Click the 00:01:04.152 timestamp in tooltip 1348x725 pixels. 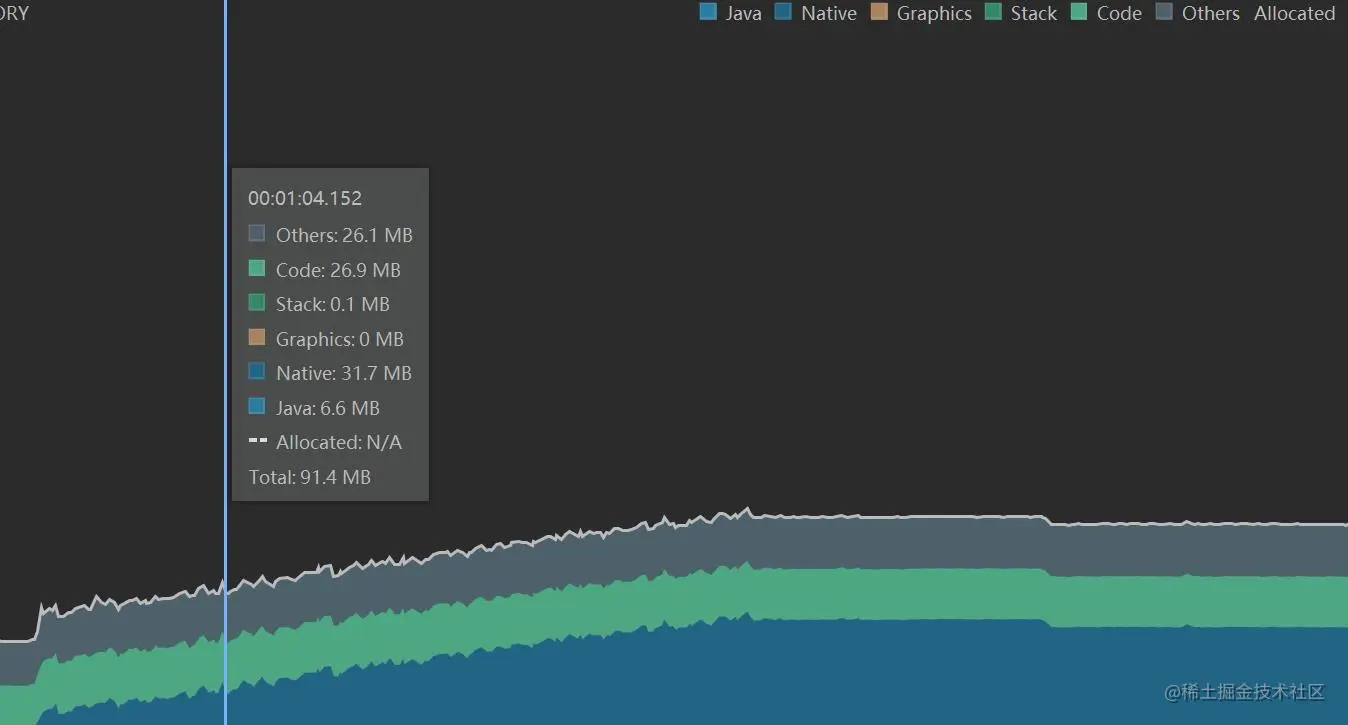pos(305,198)
